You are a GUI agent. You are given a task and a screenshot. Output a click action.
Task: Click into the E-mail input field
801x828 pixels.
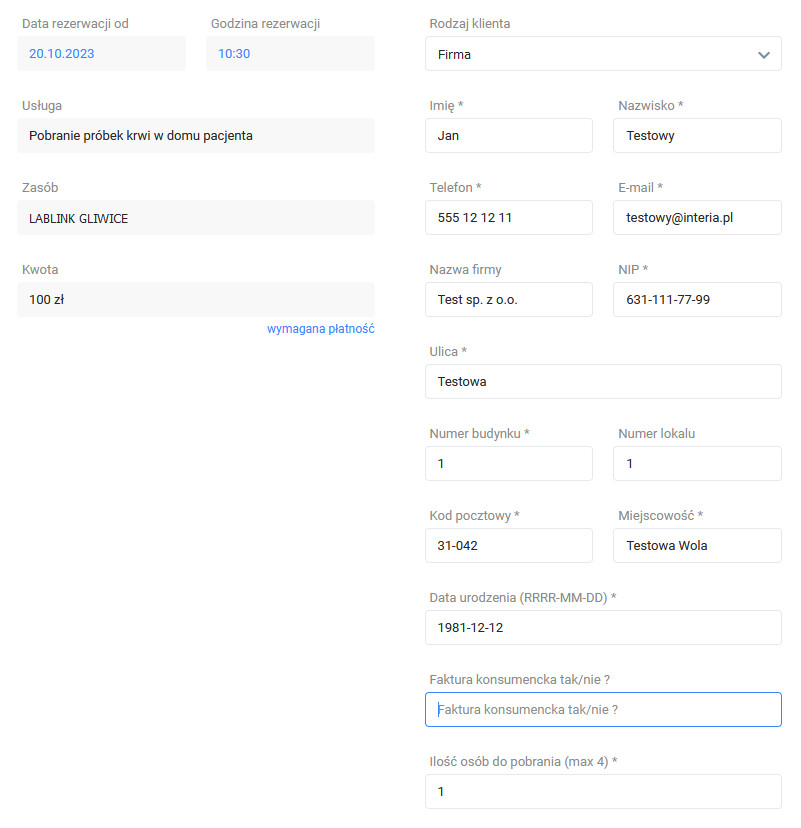[x=697, y=218]
